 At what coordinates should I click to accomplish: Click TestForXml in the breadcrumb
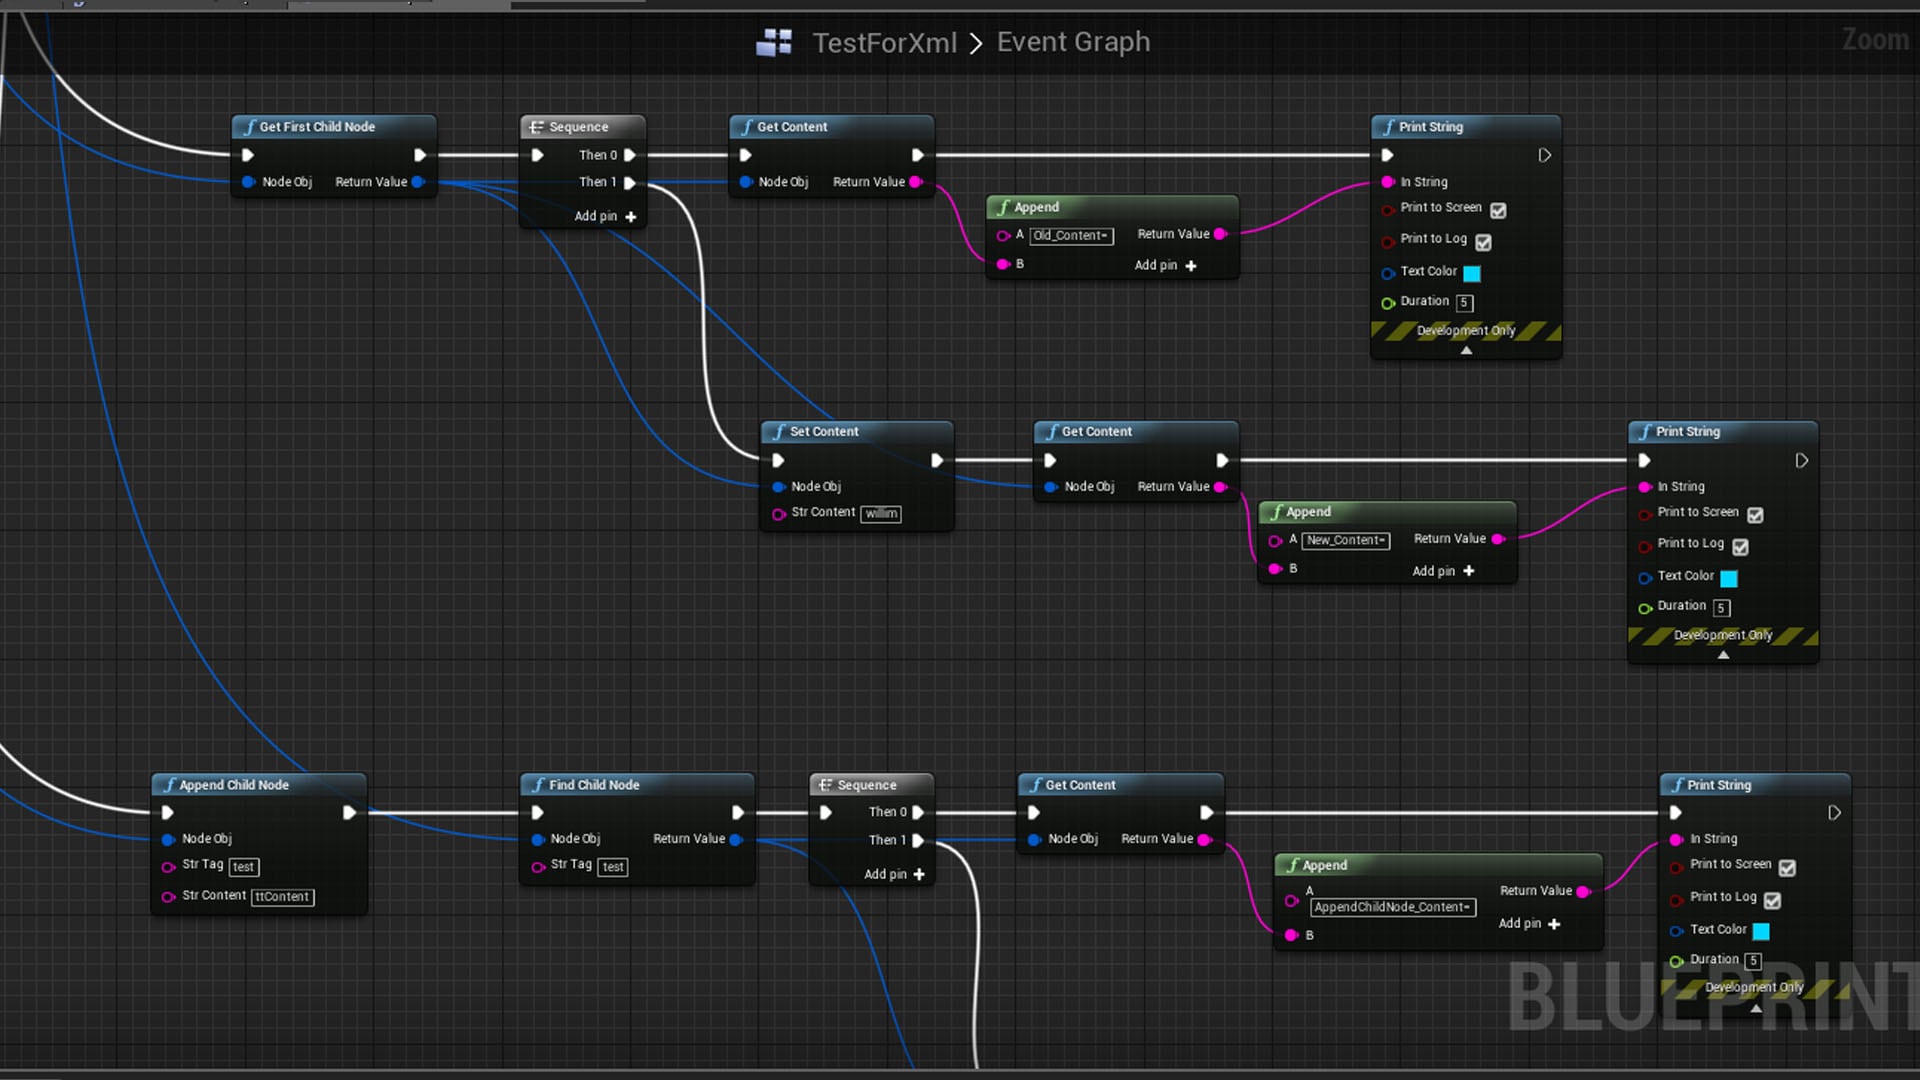(884, 42)
